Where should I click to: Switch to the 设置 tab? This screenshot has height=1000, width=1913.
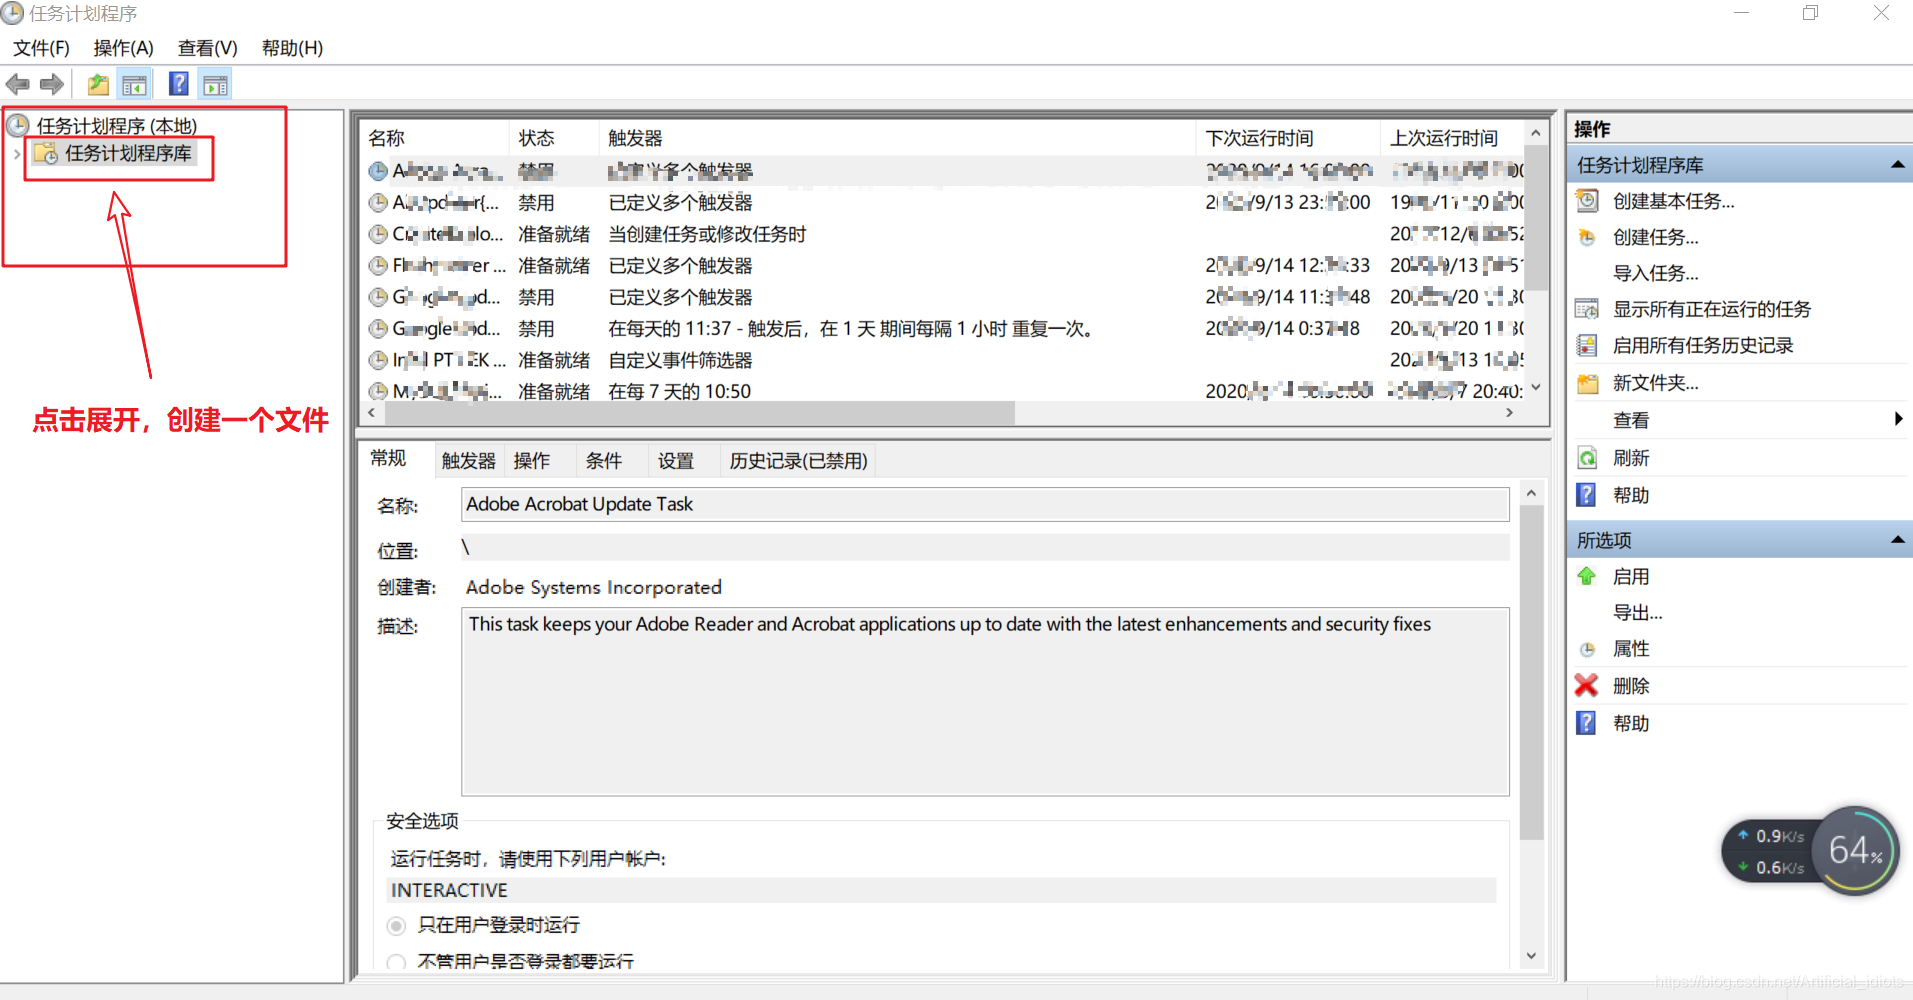point(676,461)
